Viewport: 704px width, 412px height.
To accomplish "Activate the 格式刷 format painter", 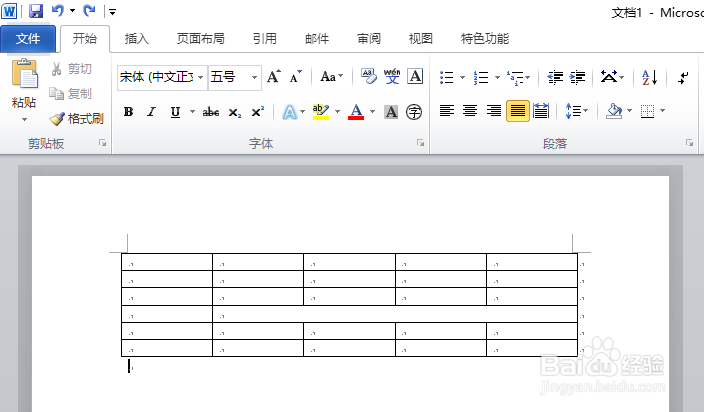I will pyautogui.click(x=76, y=118).
